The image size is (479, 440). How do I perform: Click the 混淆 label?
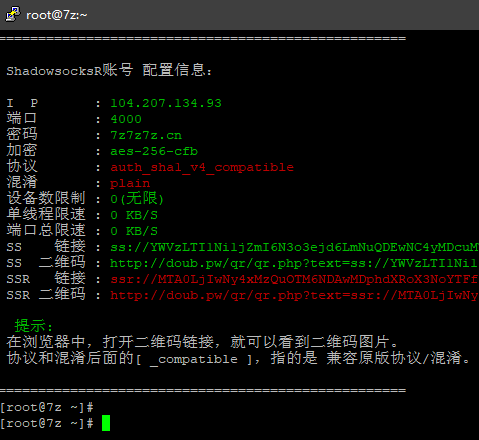click(22, 182)
